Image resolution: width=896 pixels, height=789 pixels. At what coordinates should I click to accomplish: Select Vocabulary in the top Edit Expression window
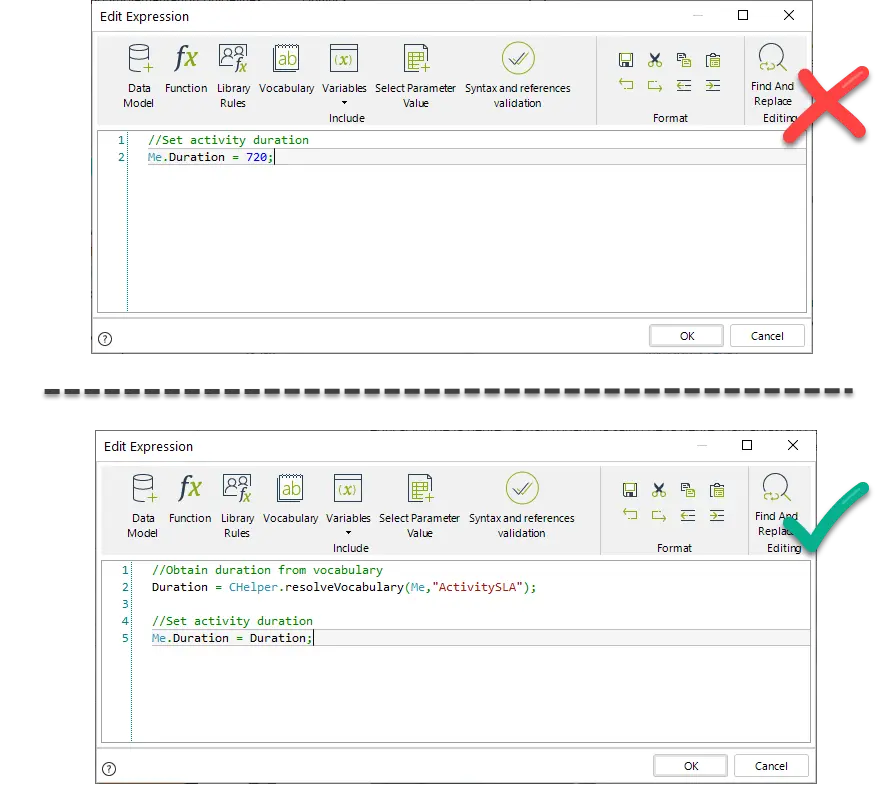tap(286, 68)
